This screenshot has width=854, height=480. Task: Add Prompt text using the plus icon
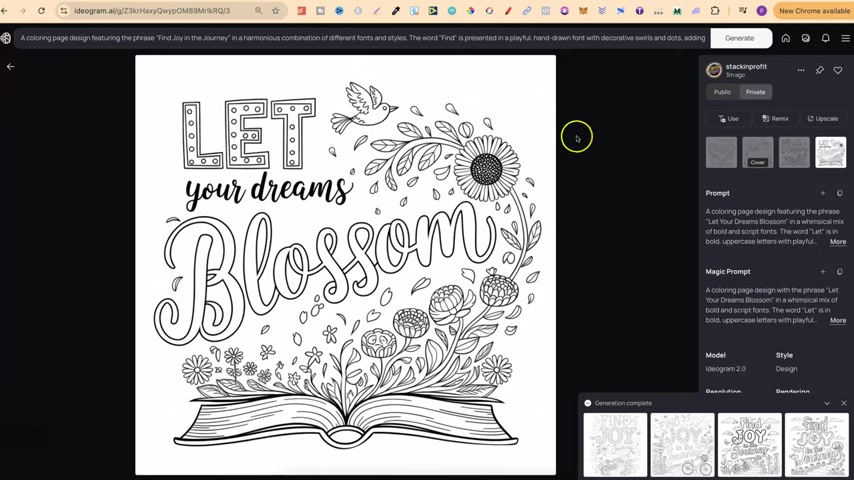click(x=823, y=193)
